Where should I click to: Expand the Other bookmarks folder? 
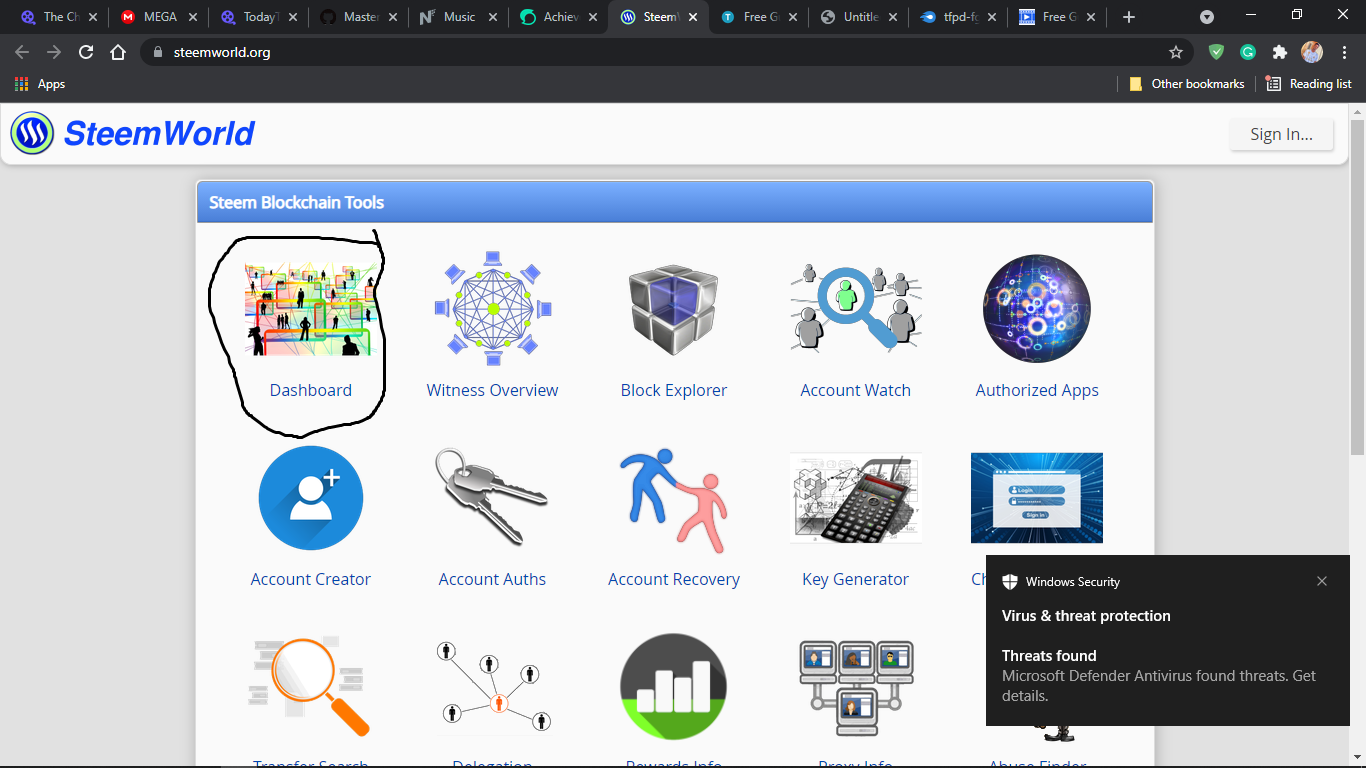click(x=1187, y=84)
